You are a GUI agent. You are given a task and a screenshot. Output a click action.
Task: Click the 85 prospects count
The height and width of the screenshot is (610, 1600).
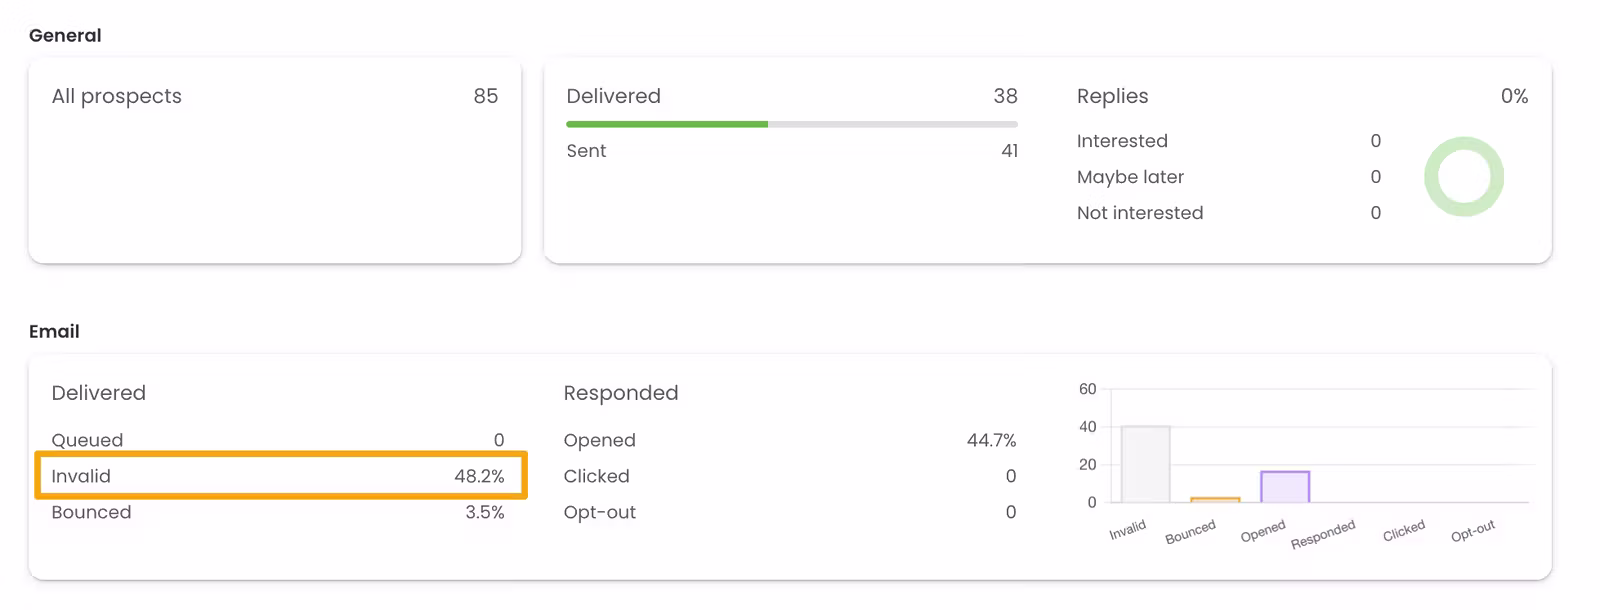pyautogui.click(x=486, y=96)
